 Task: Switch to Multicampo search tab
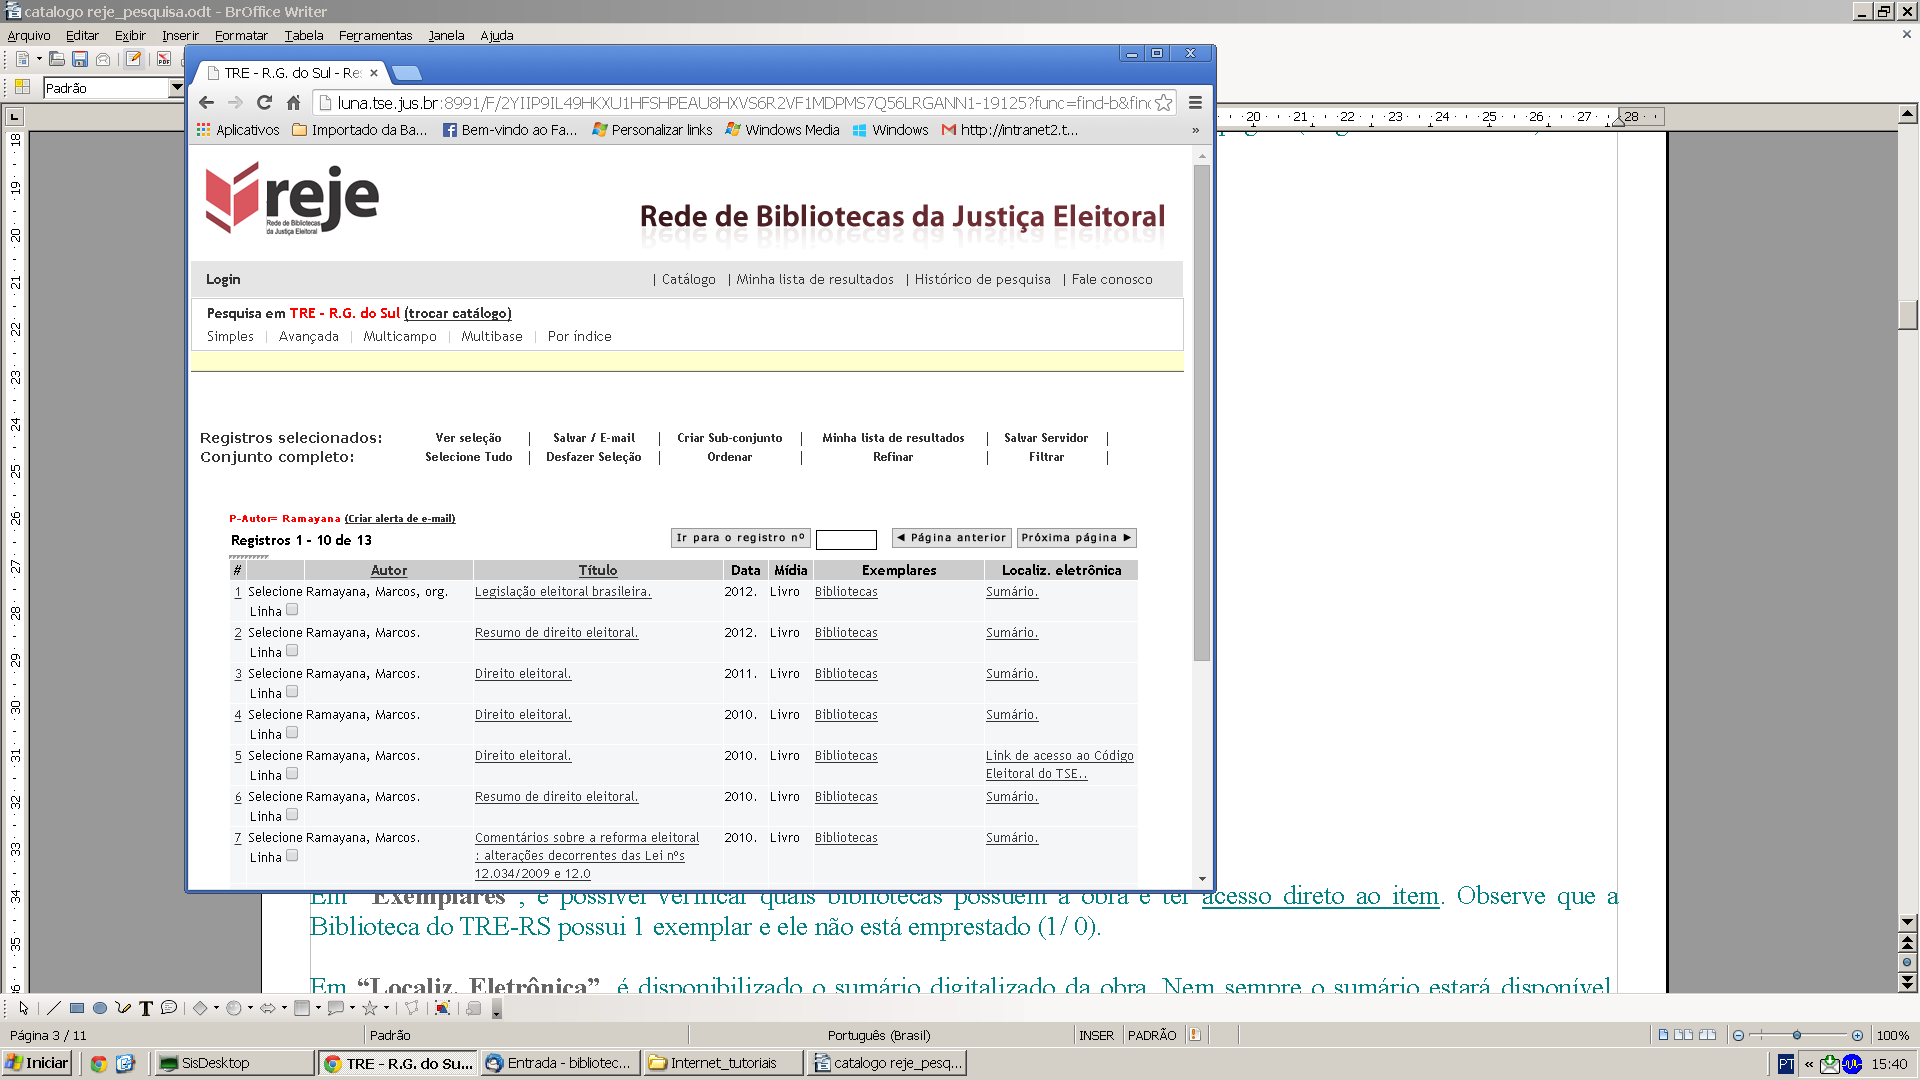(x=400, y=337)
